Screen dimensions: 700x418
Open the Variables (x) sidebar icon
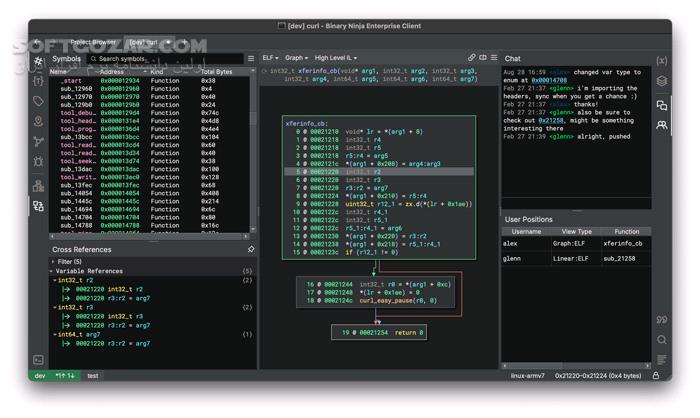tap(662, 61)
